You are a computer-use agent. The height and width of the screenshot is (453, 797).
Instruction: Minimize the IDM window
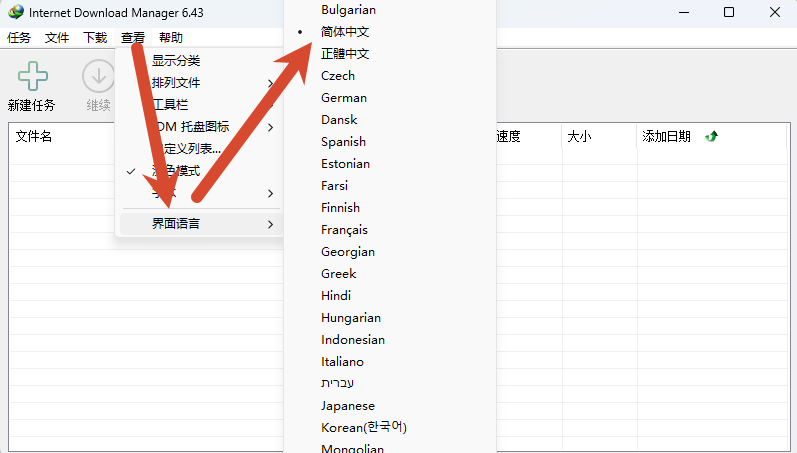684,12
